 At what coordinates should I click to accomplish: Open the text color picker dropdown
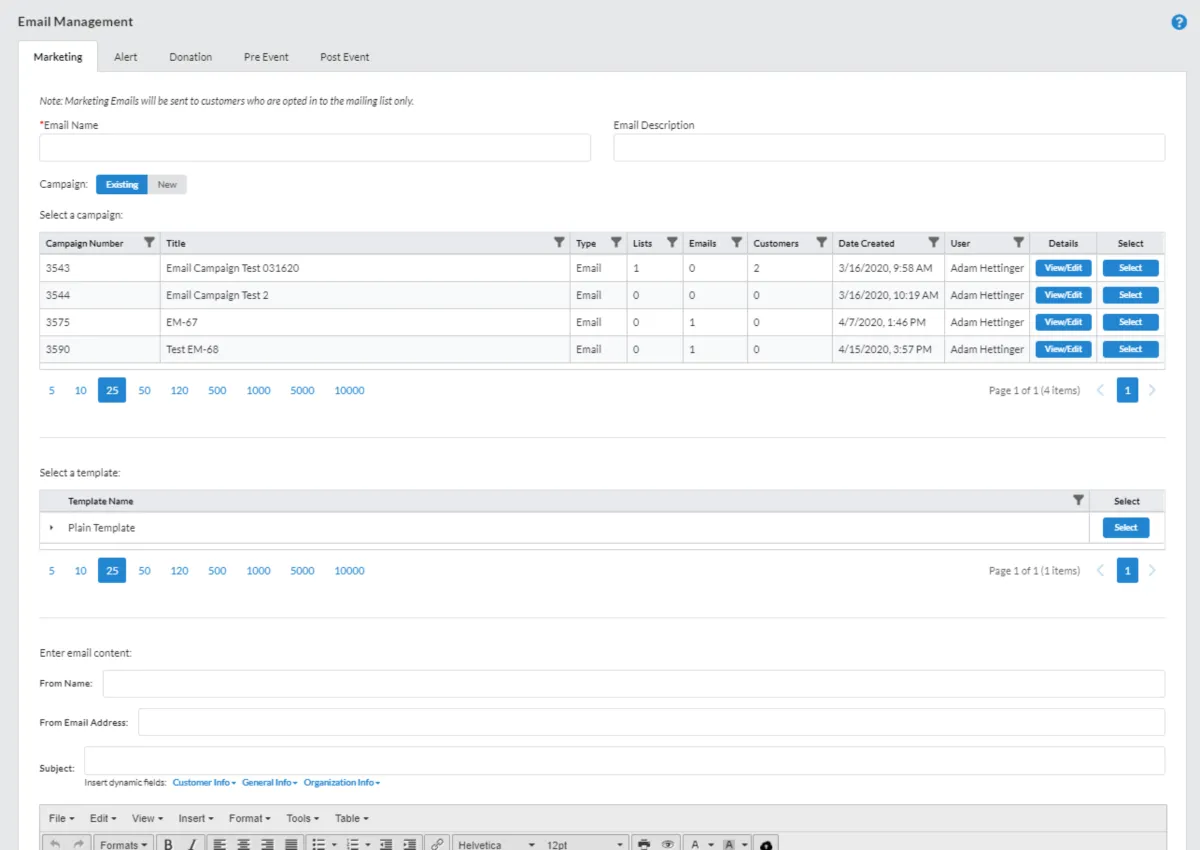710,844
